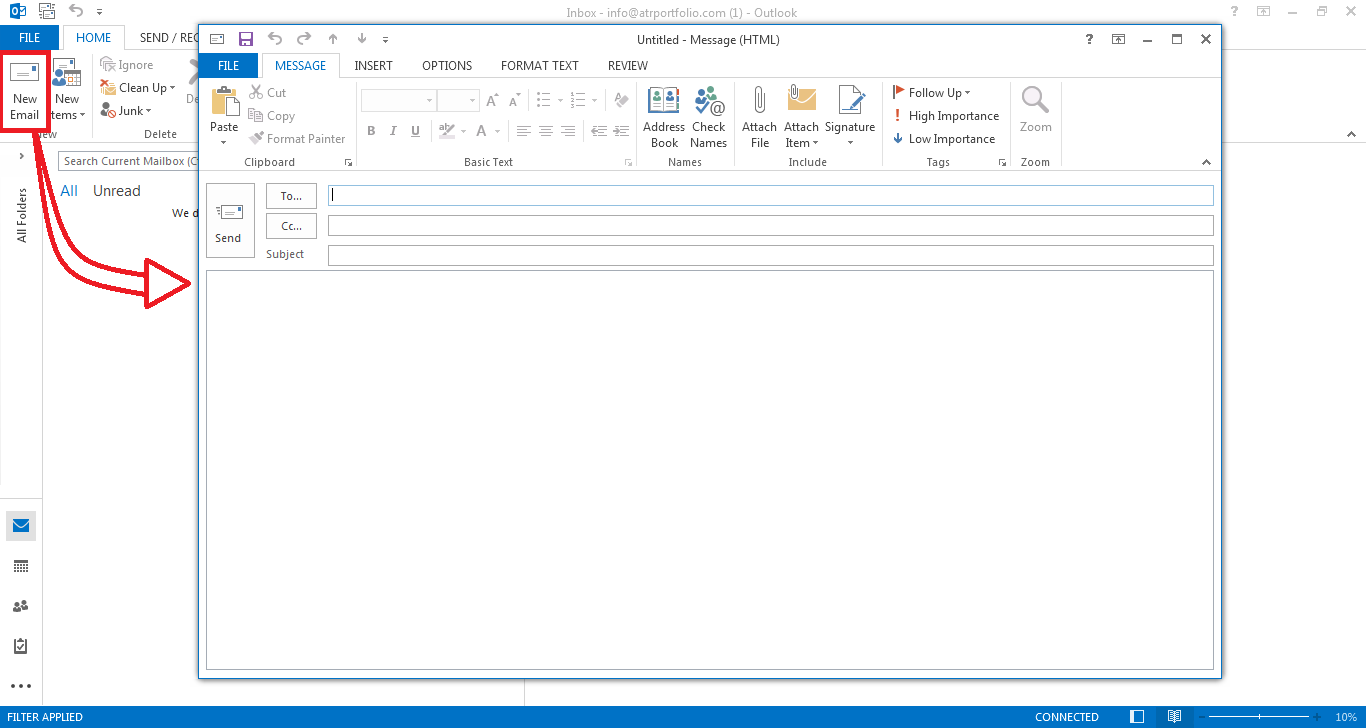Click the Cut scissors icon
The height and width of the screenshot is (728, 1366).
[x=255, y=92]
